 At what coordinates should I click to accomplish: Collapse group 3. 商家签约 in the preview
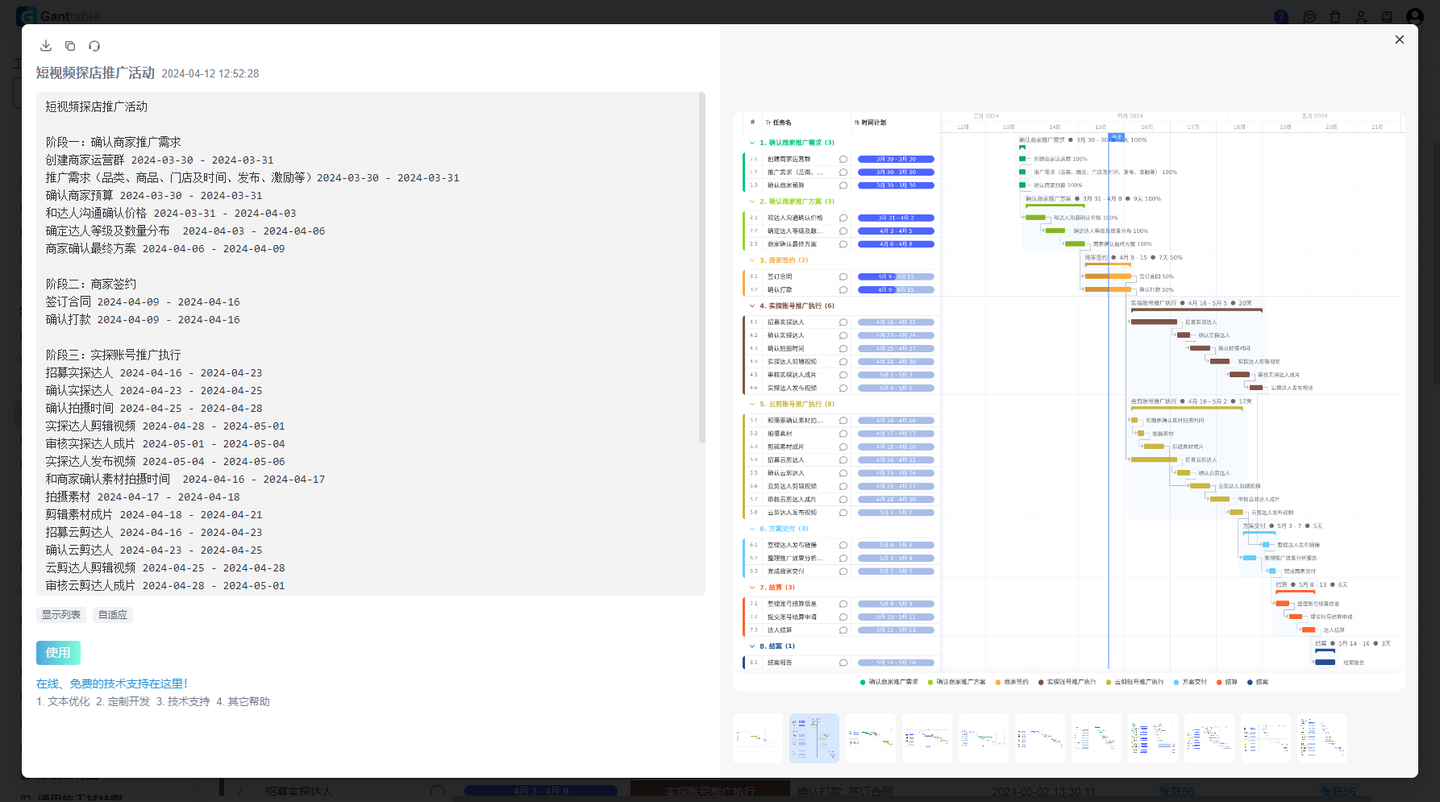click(x=752, y=260)
